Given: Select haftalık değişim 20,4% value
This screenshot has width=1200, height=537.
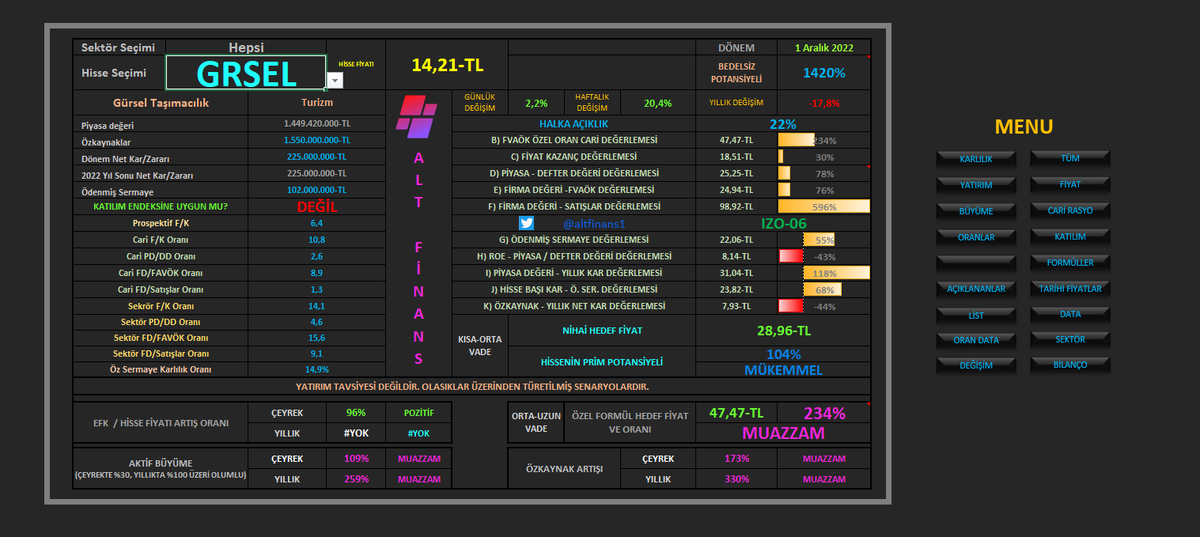Looking at the screenshot, I should (658, 103).
